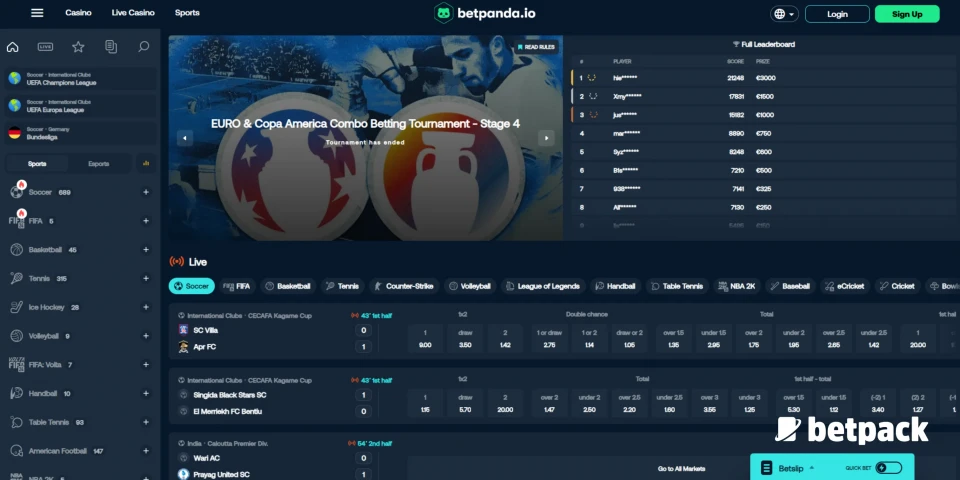Open the bet history document icon
This screenshot has width=960, height=480.
pyautogui.click(x=111, y=47)
